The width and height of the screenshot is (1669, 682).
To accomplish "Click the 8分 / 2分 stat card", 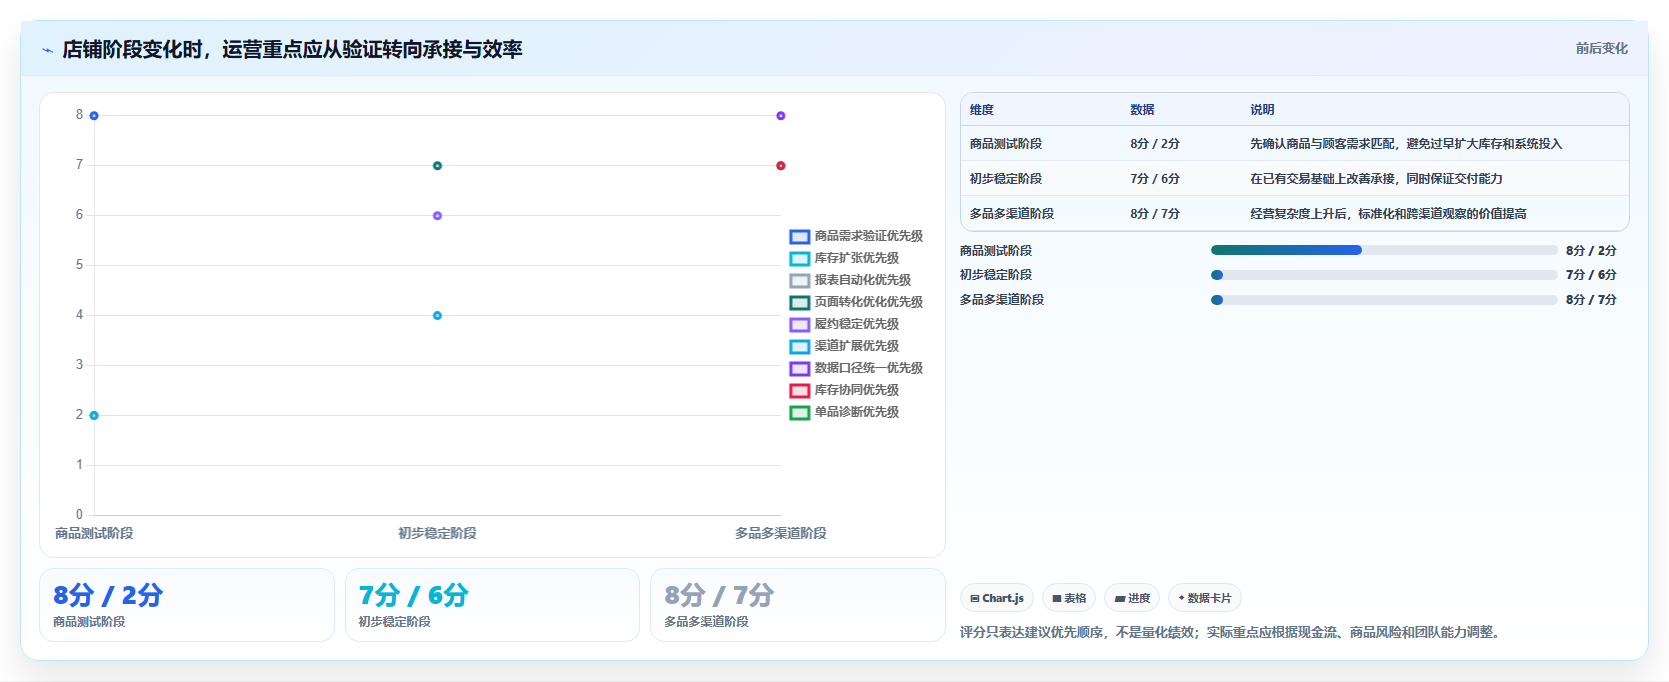I will pos(187,605).
